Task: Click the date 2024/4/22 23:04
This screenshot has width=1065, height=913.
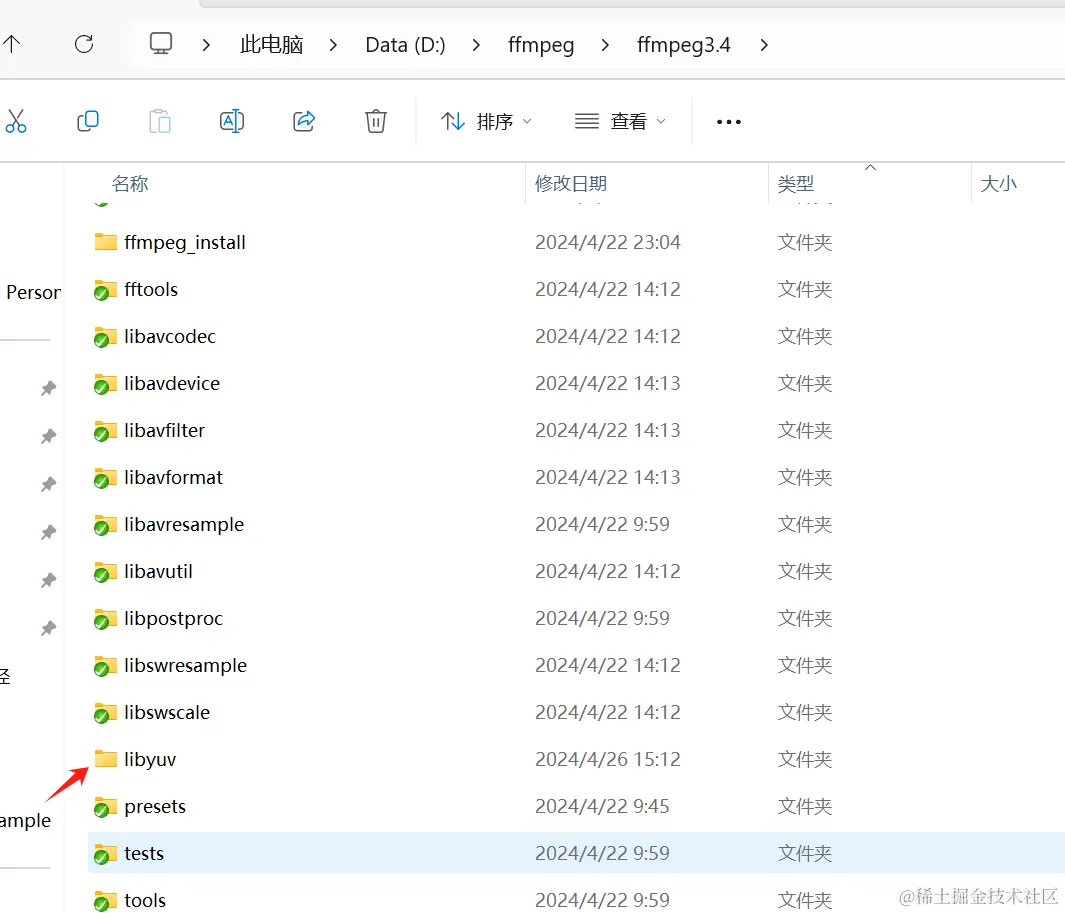Action: pos(607,242)
